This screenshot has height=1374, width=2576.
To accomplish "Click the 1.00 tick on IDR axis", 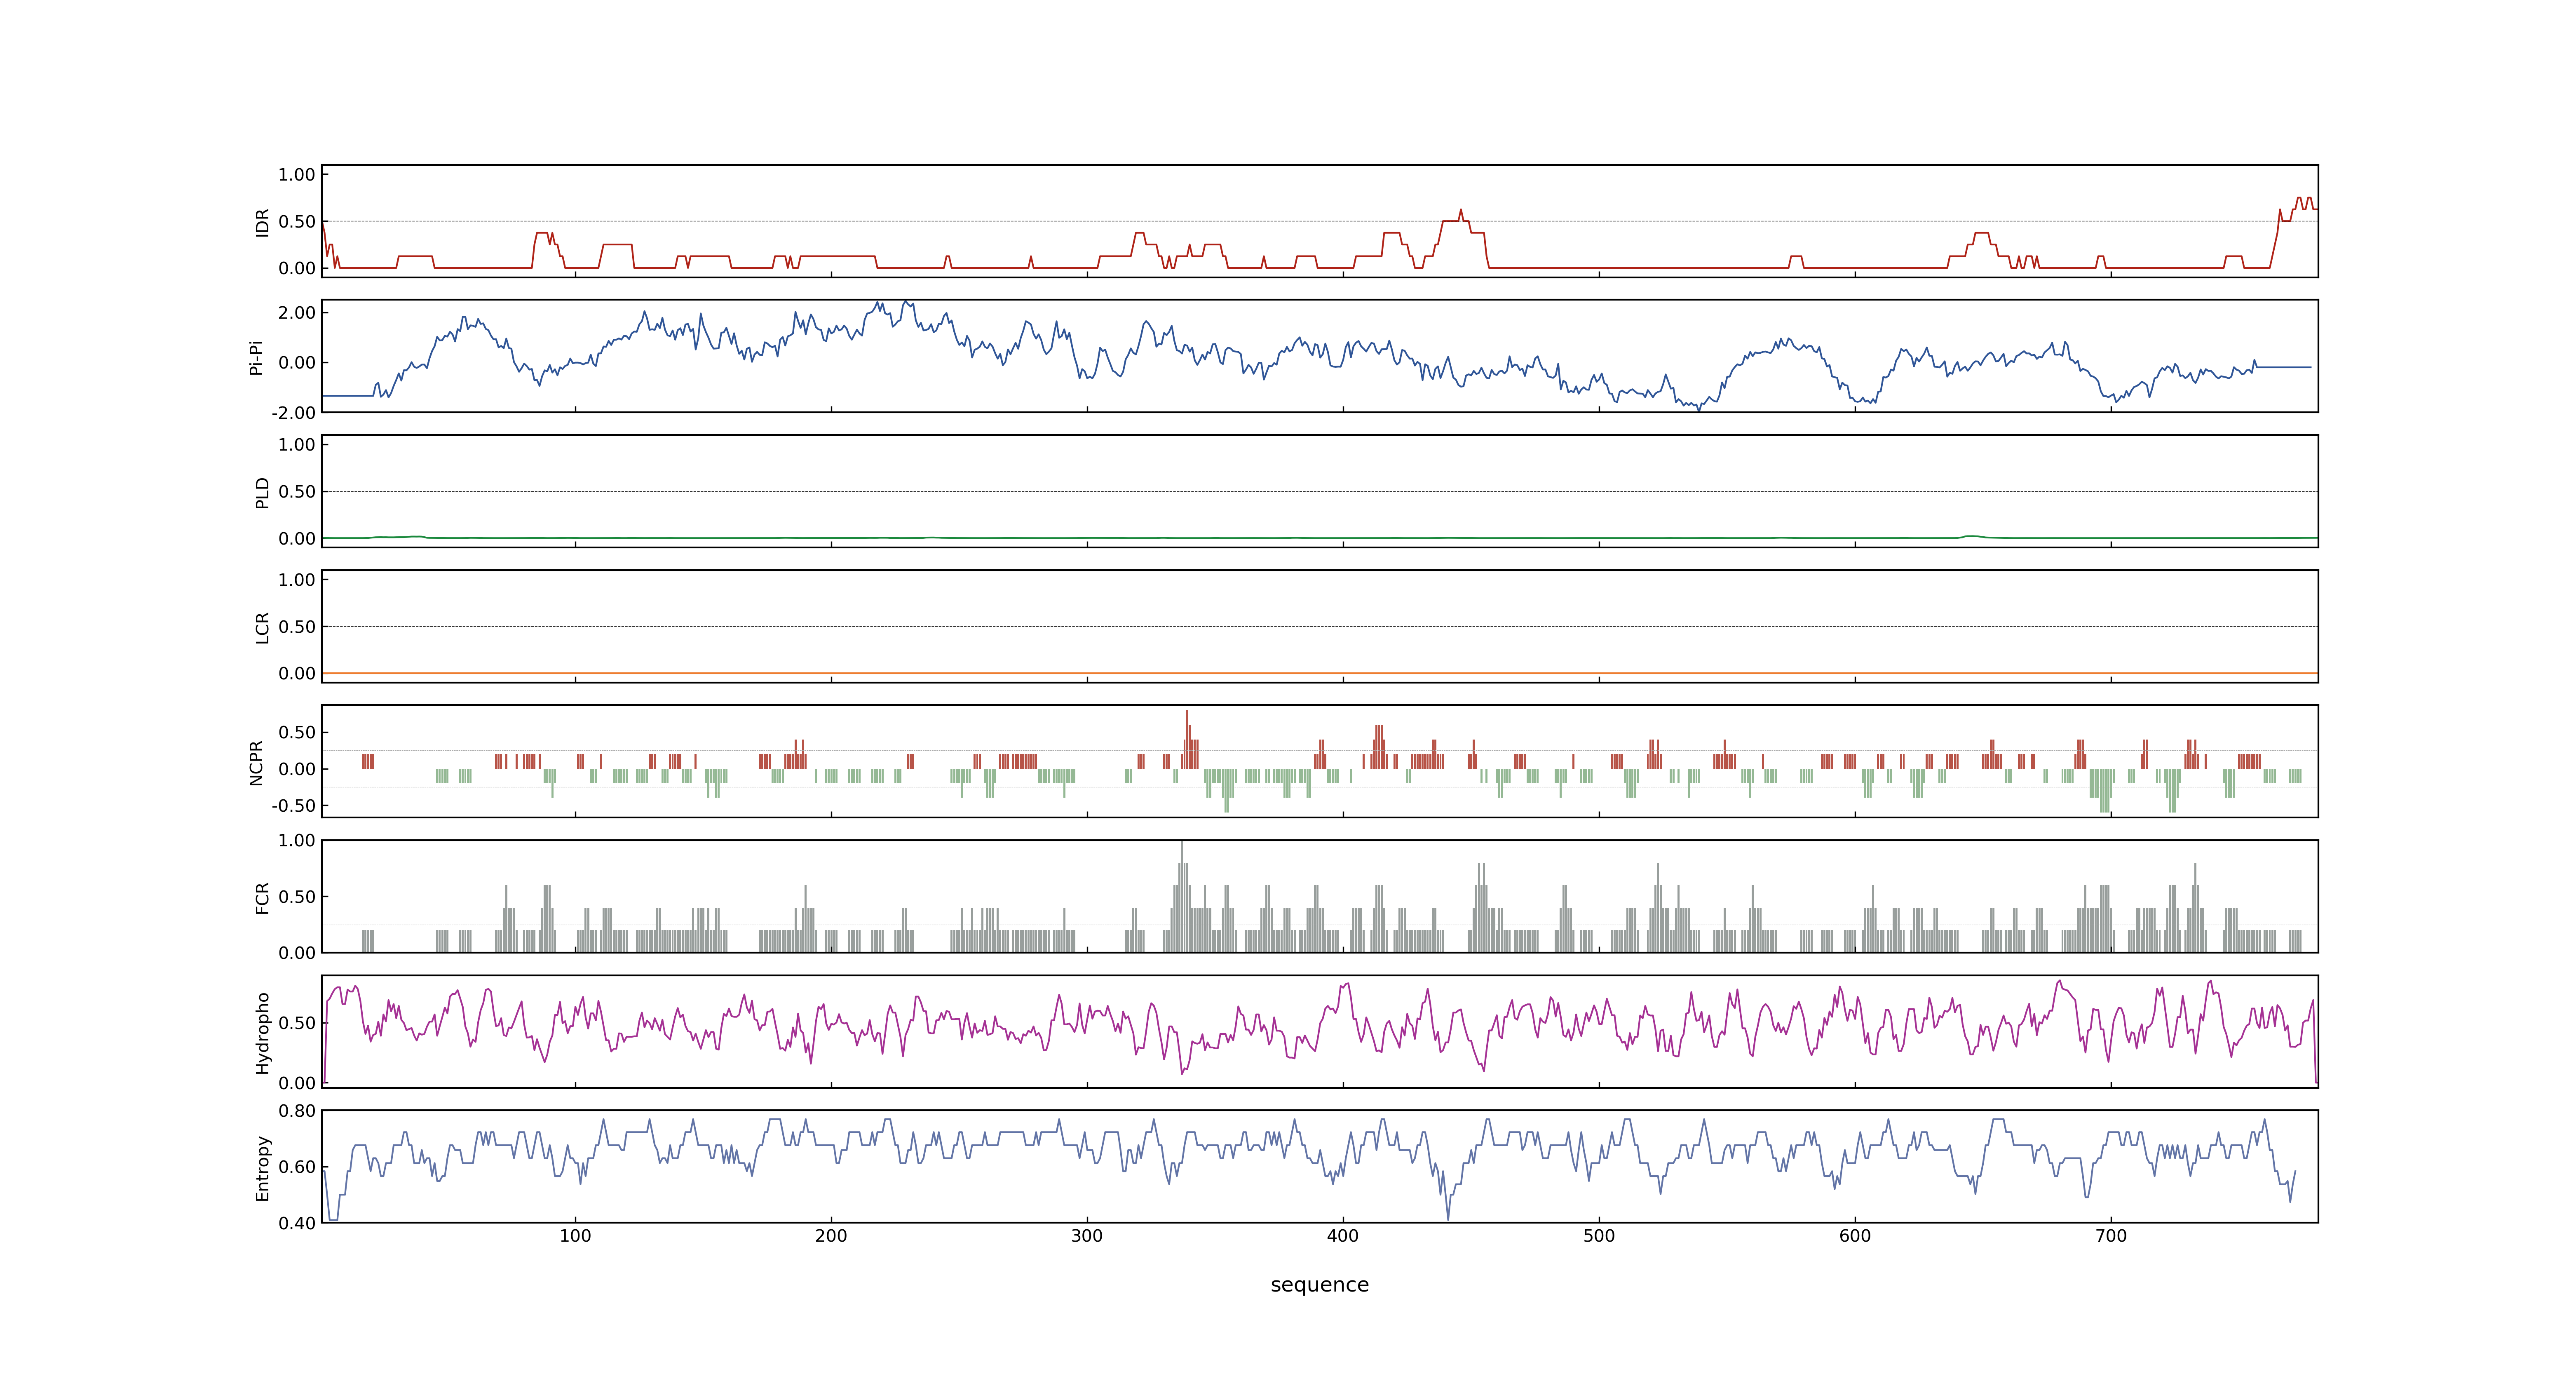I will (297, 175).
